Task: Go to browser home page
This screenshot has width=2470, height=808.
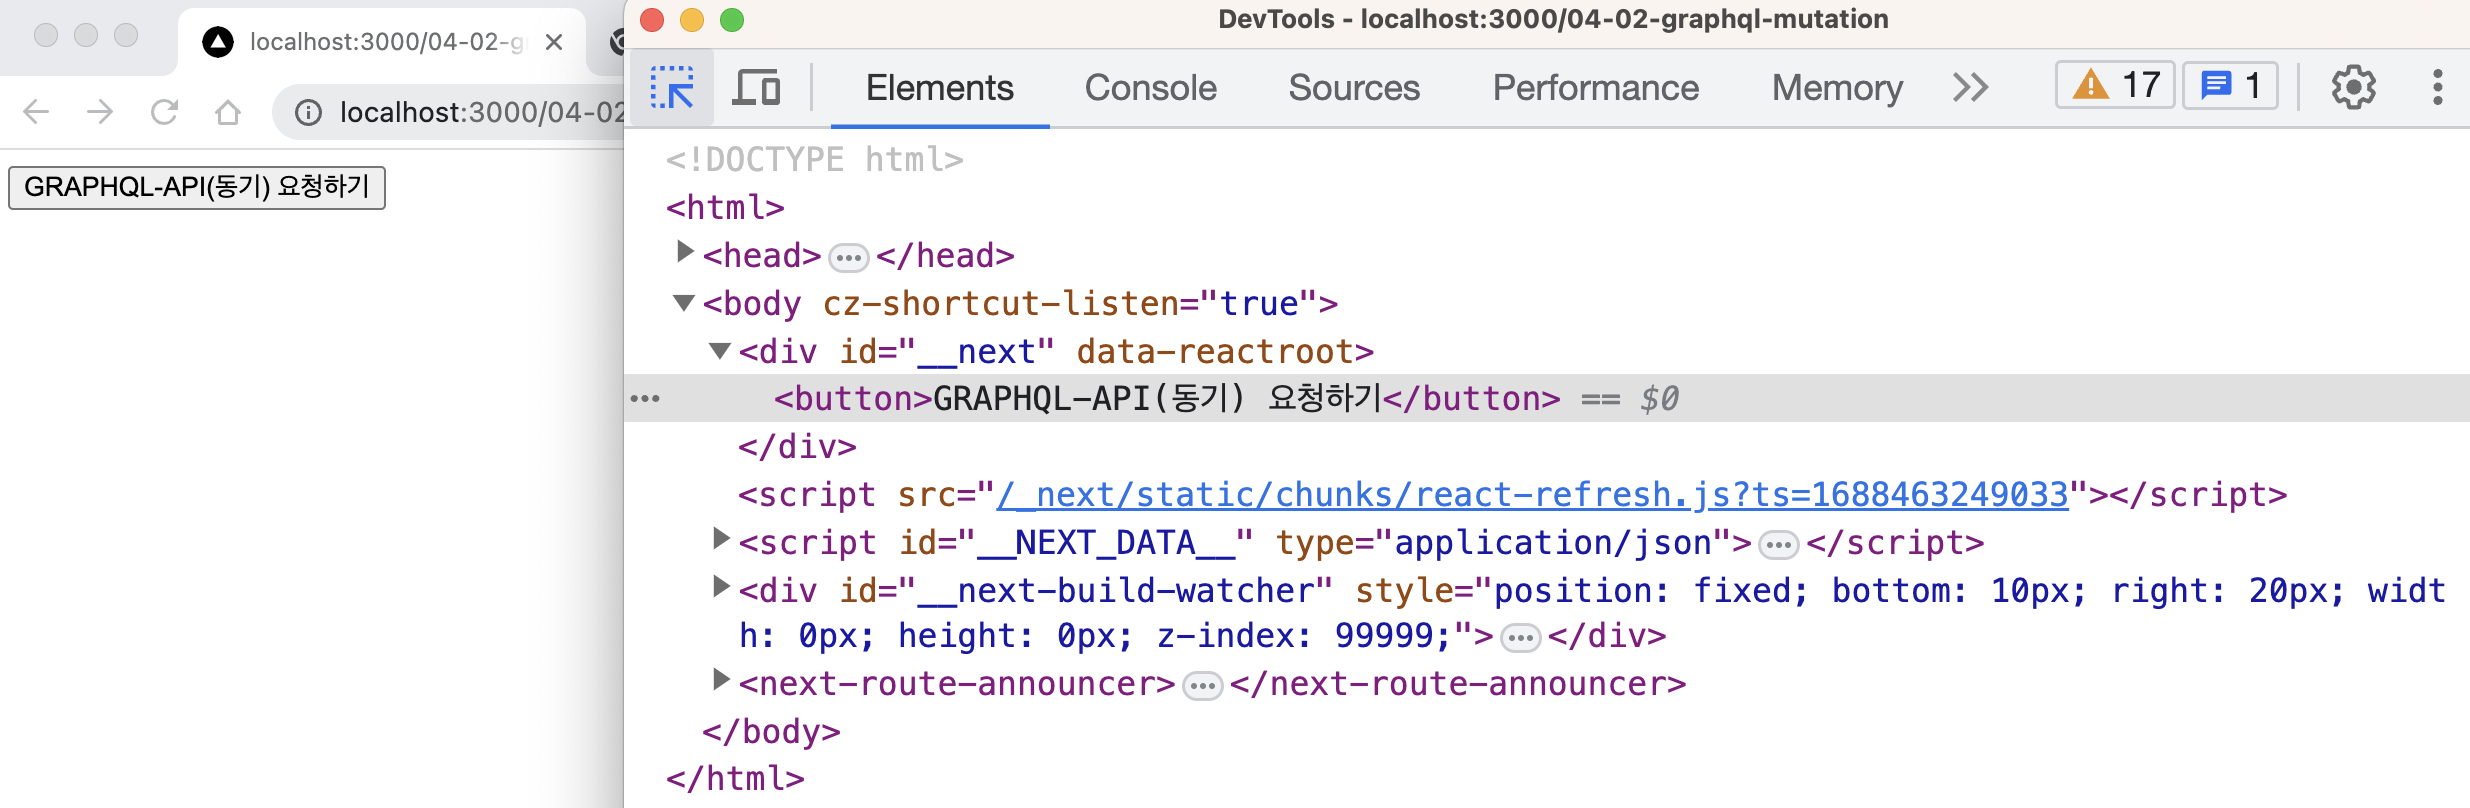Action: point(228,112)
